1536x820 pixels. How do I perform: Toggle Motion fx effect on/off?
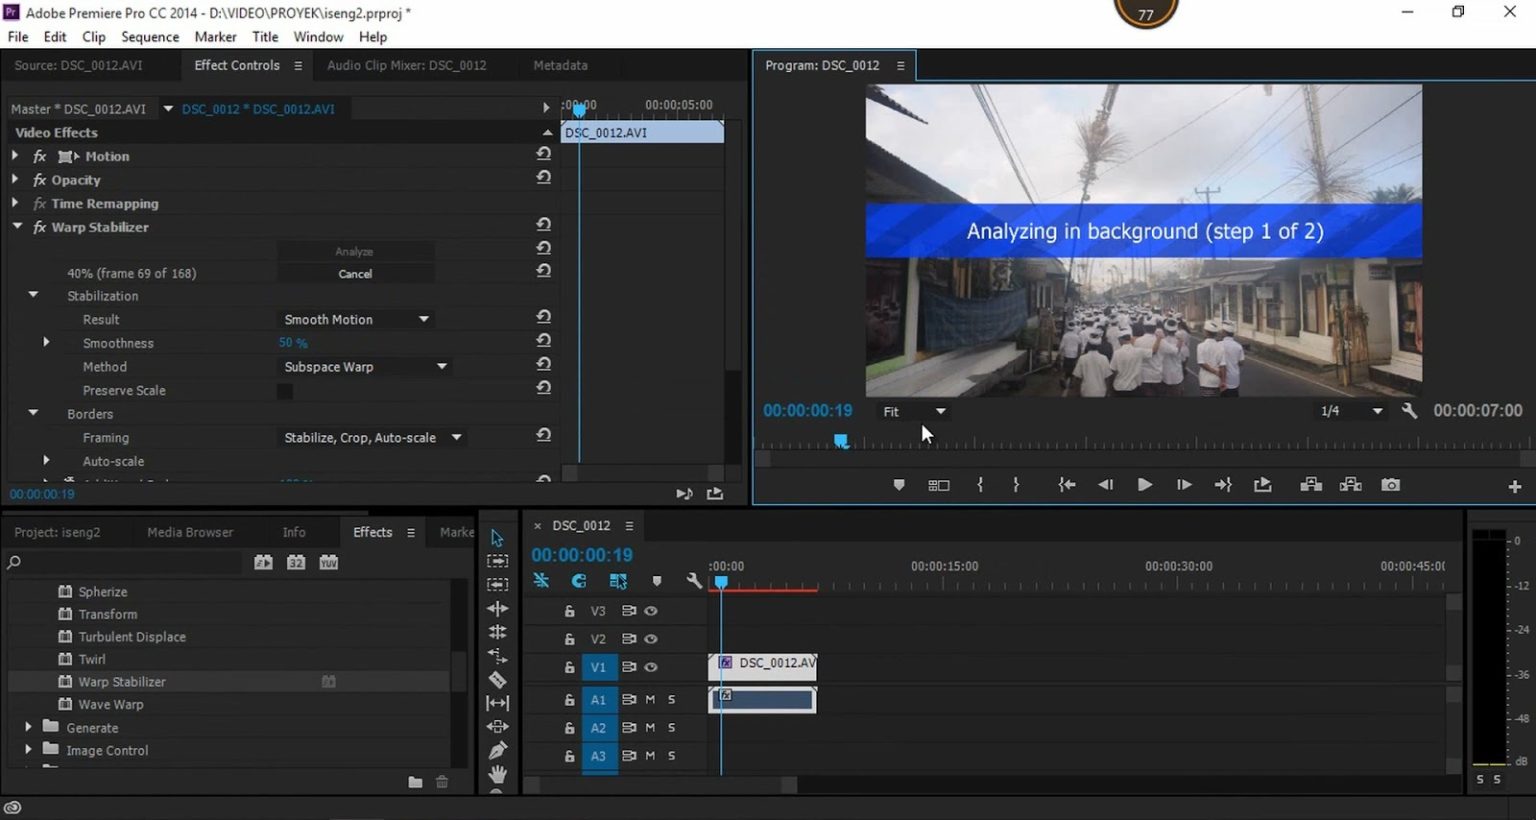[x=40, y=156]
